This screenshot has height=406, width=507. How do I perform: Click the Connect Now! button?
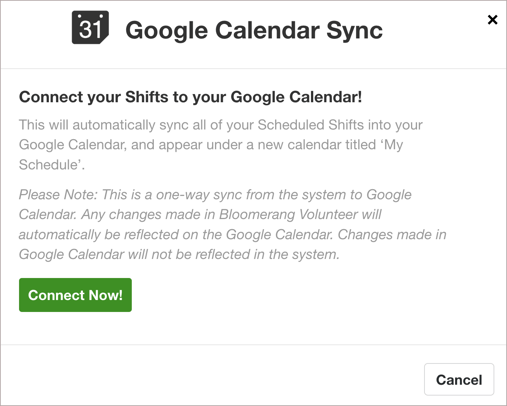click(x=75, y=295)
